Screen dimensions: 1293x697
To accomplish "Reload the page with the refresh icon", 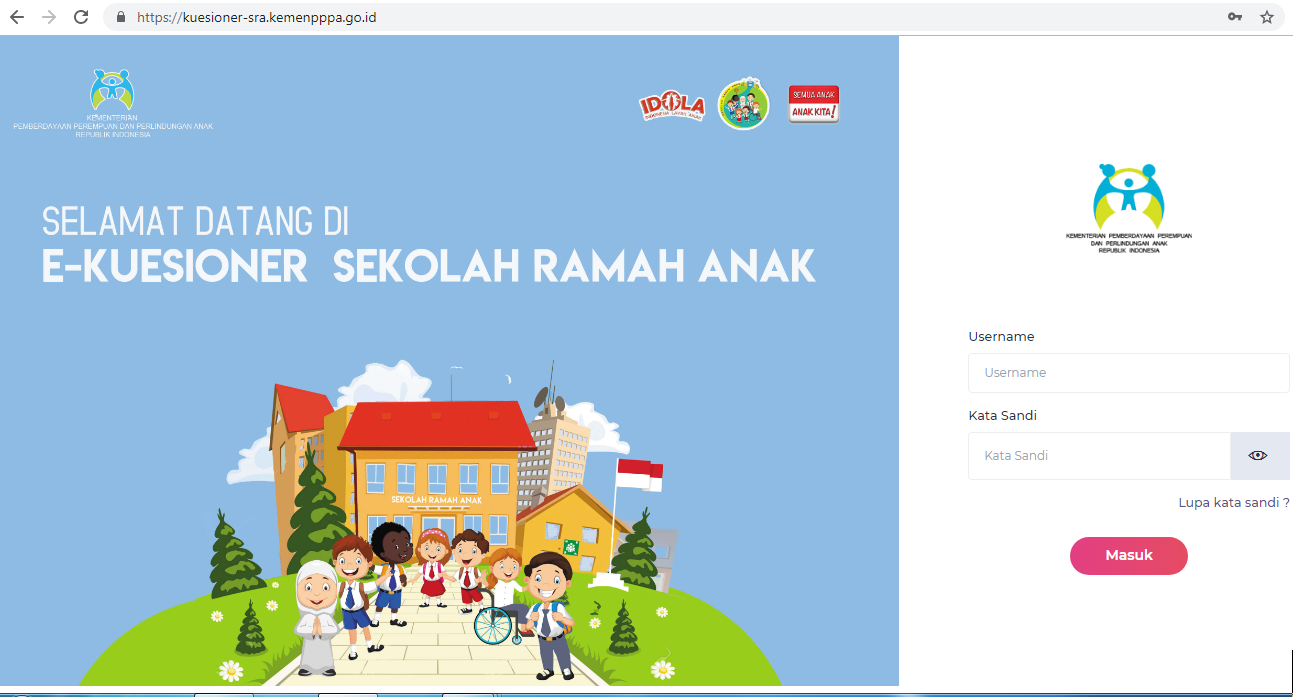I will [81, 17].
